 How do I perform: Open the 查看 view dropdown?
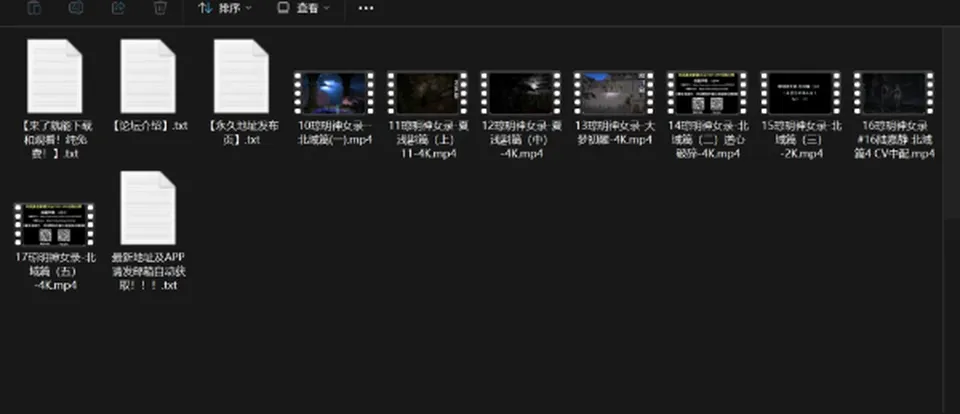point(304,8)
